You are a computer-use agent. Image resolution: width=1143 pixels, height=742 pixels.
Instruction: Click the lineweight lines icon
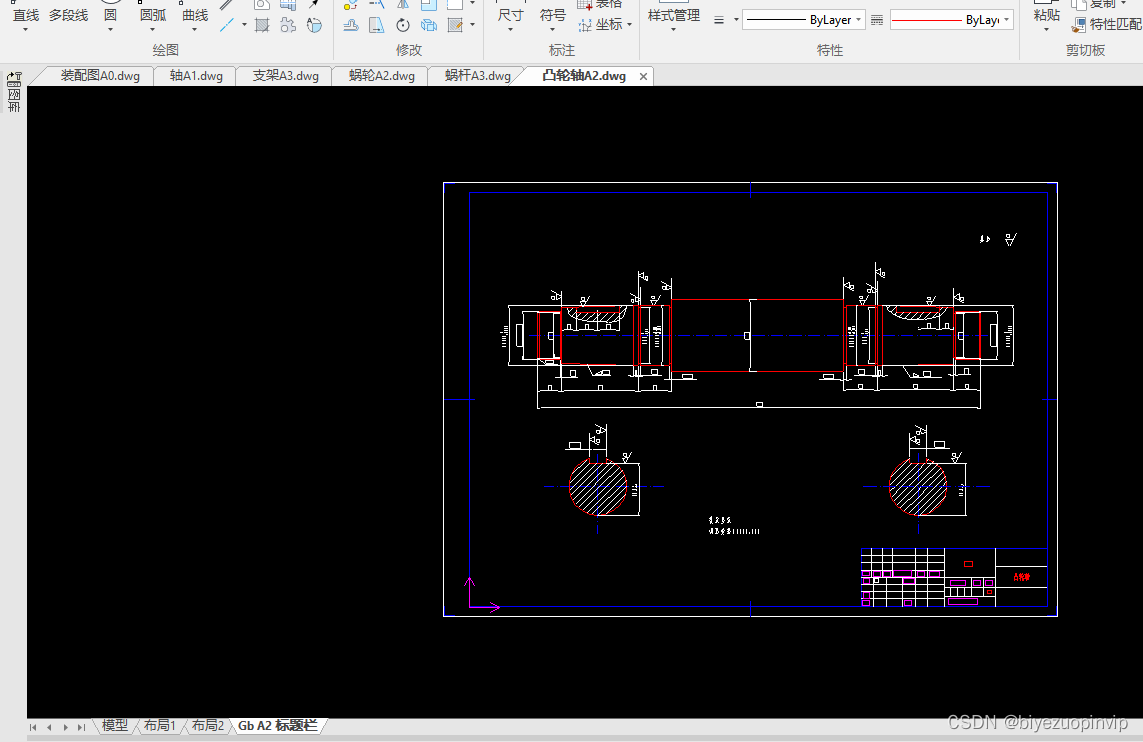719,20
